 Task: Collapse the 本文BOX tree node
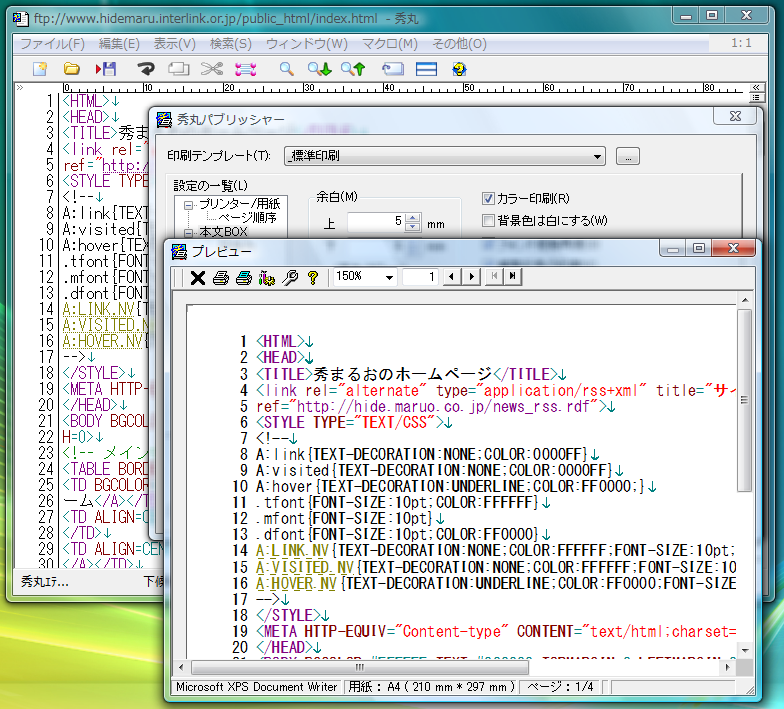pyautogui.click(x=188, y=232)
